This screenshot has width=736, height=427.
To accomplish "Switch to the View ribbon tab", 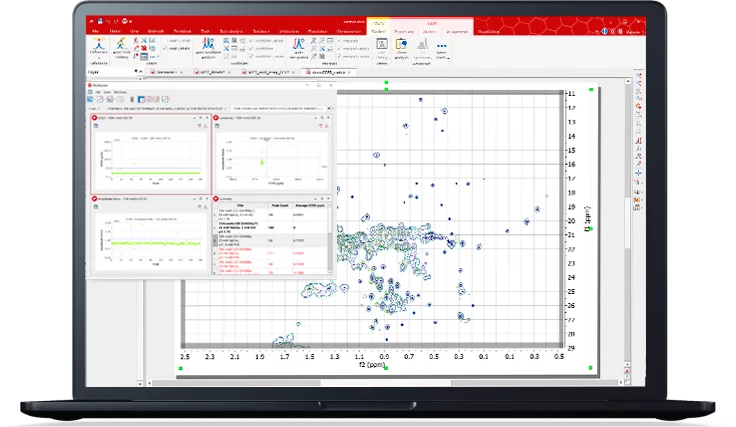I will coord(134,31).
